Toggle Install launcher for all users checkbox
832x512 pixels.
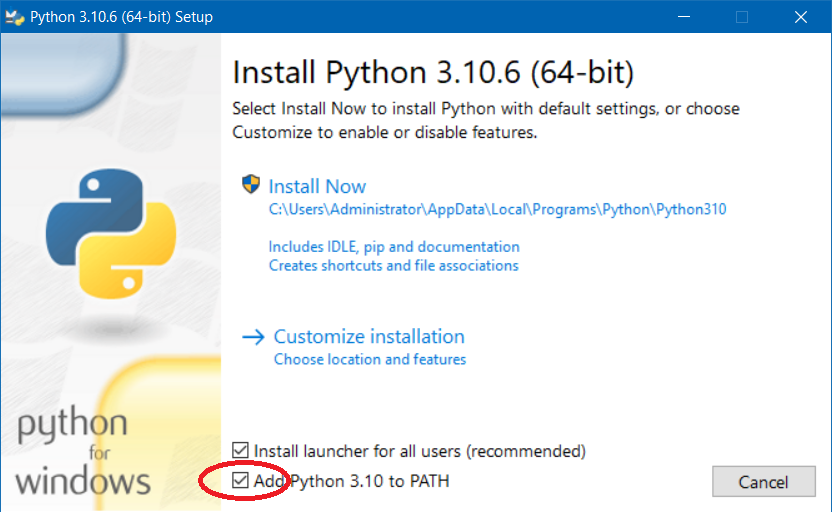(x=240, y=450)
